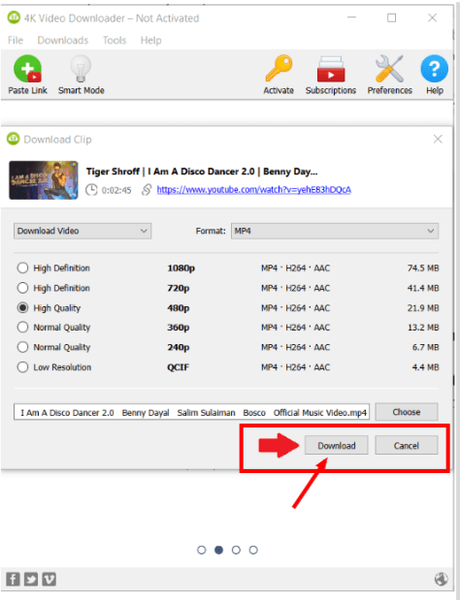Close the Download Clip dialog
This screenshot has height=600, width=460.
438,139
